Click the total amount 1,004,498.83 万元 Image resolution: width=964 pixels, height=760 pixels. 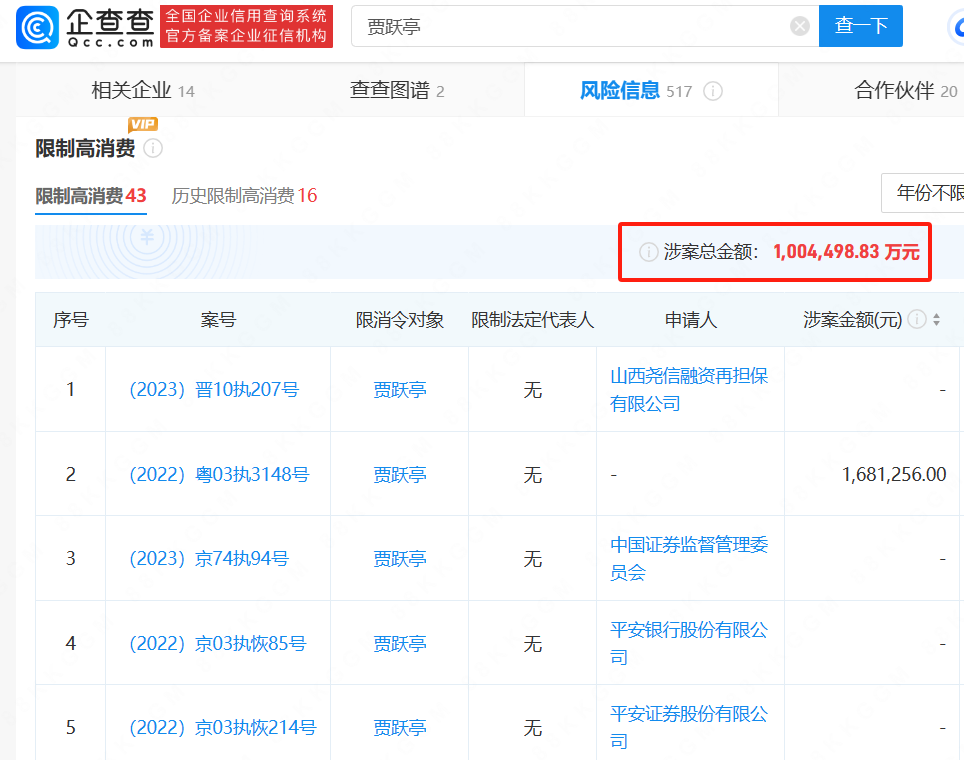pos(846,251)
